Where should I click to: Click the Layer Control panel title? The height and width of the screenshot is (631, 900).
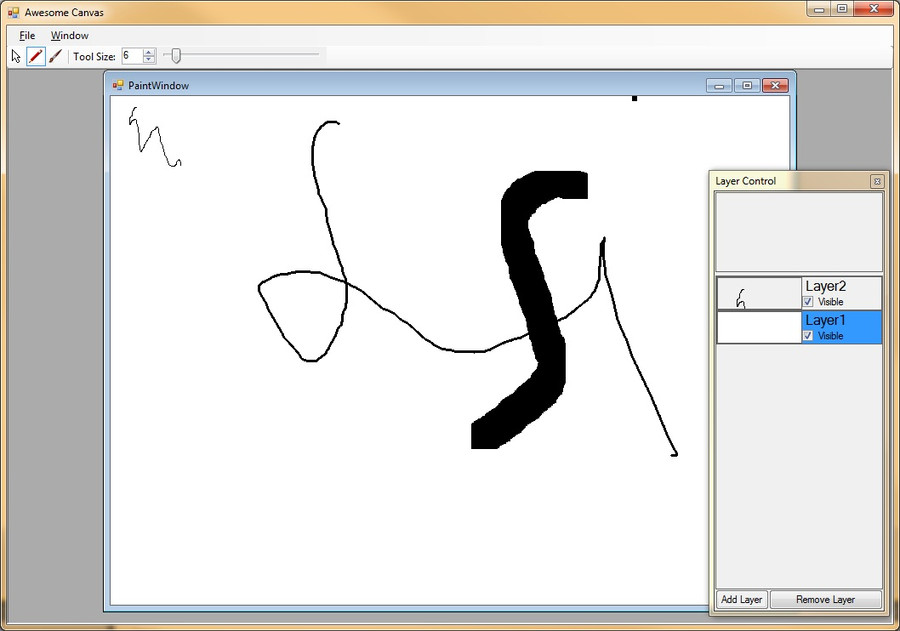[745, 181]
